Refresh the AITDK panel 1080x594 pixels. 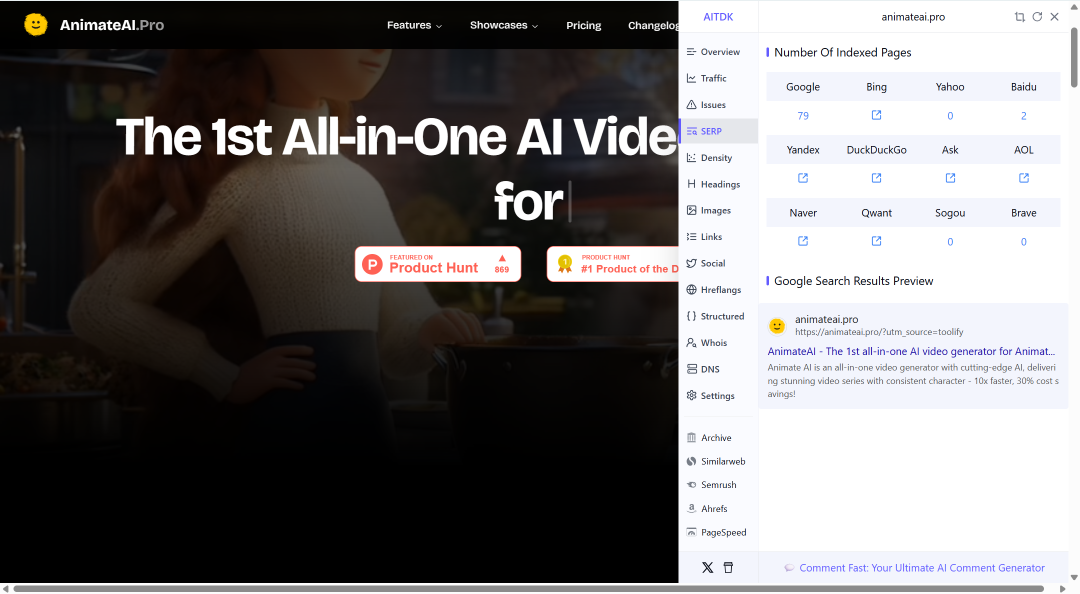(x=1037, y=17)
